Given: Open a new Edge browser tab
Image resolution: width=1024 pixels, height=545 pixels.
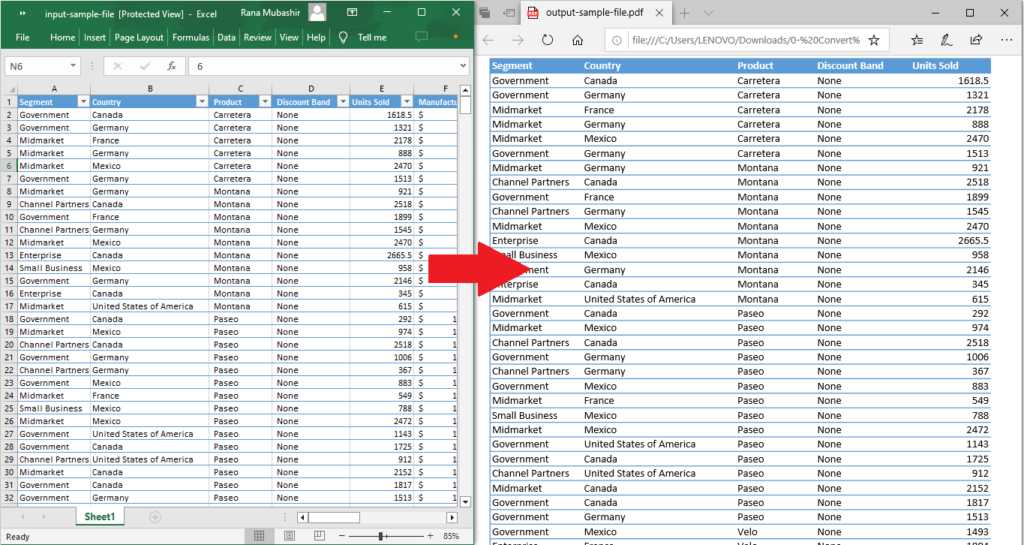Looking at the screenshot, I should [684, 13].
